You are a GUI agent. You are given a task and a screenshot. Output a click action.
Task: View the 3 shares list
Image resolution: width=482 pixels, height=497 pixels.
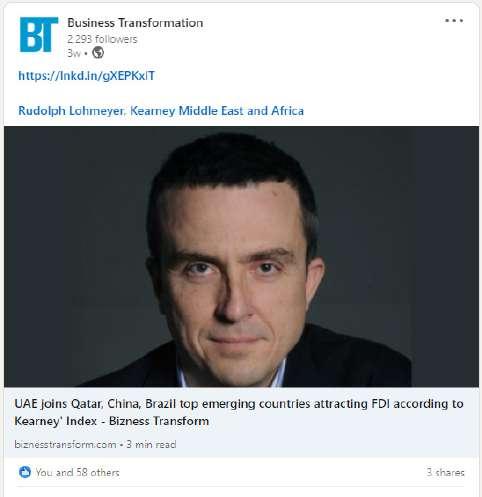coord(446,472)
